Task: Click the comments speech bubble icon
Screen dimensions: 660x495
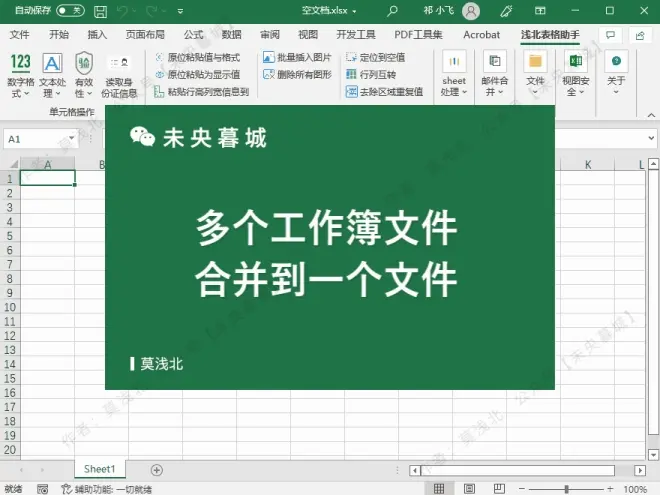Action: pyautogui.click(x=610, y=35)
